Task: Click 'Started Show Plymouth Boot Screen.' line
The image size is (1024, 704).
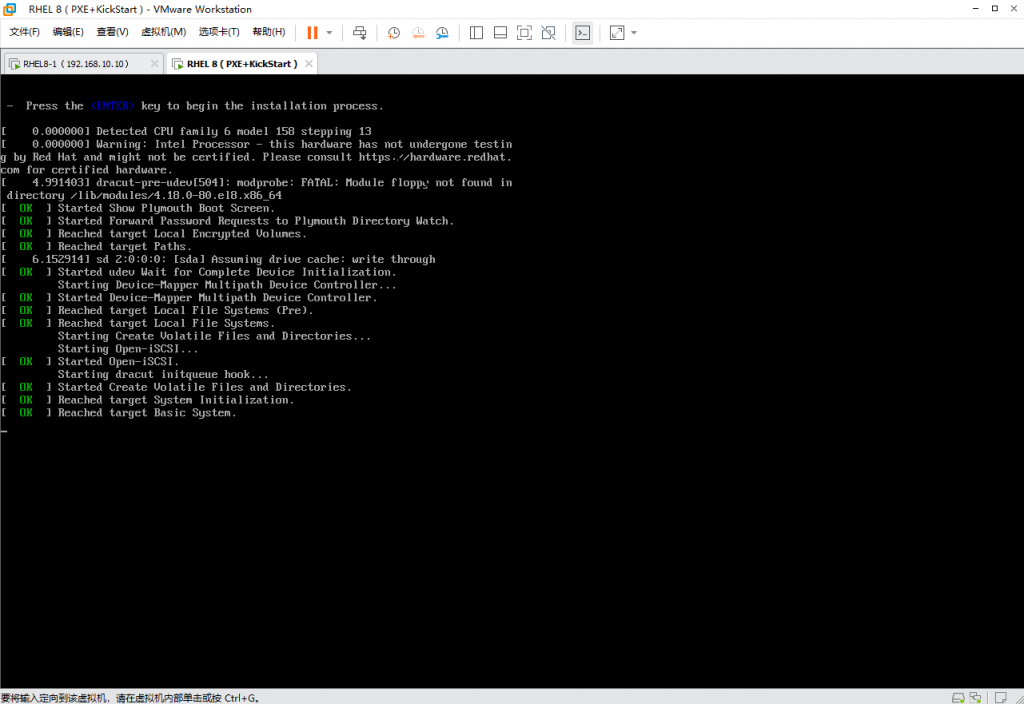Action: [166, 208]
